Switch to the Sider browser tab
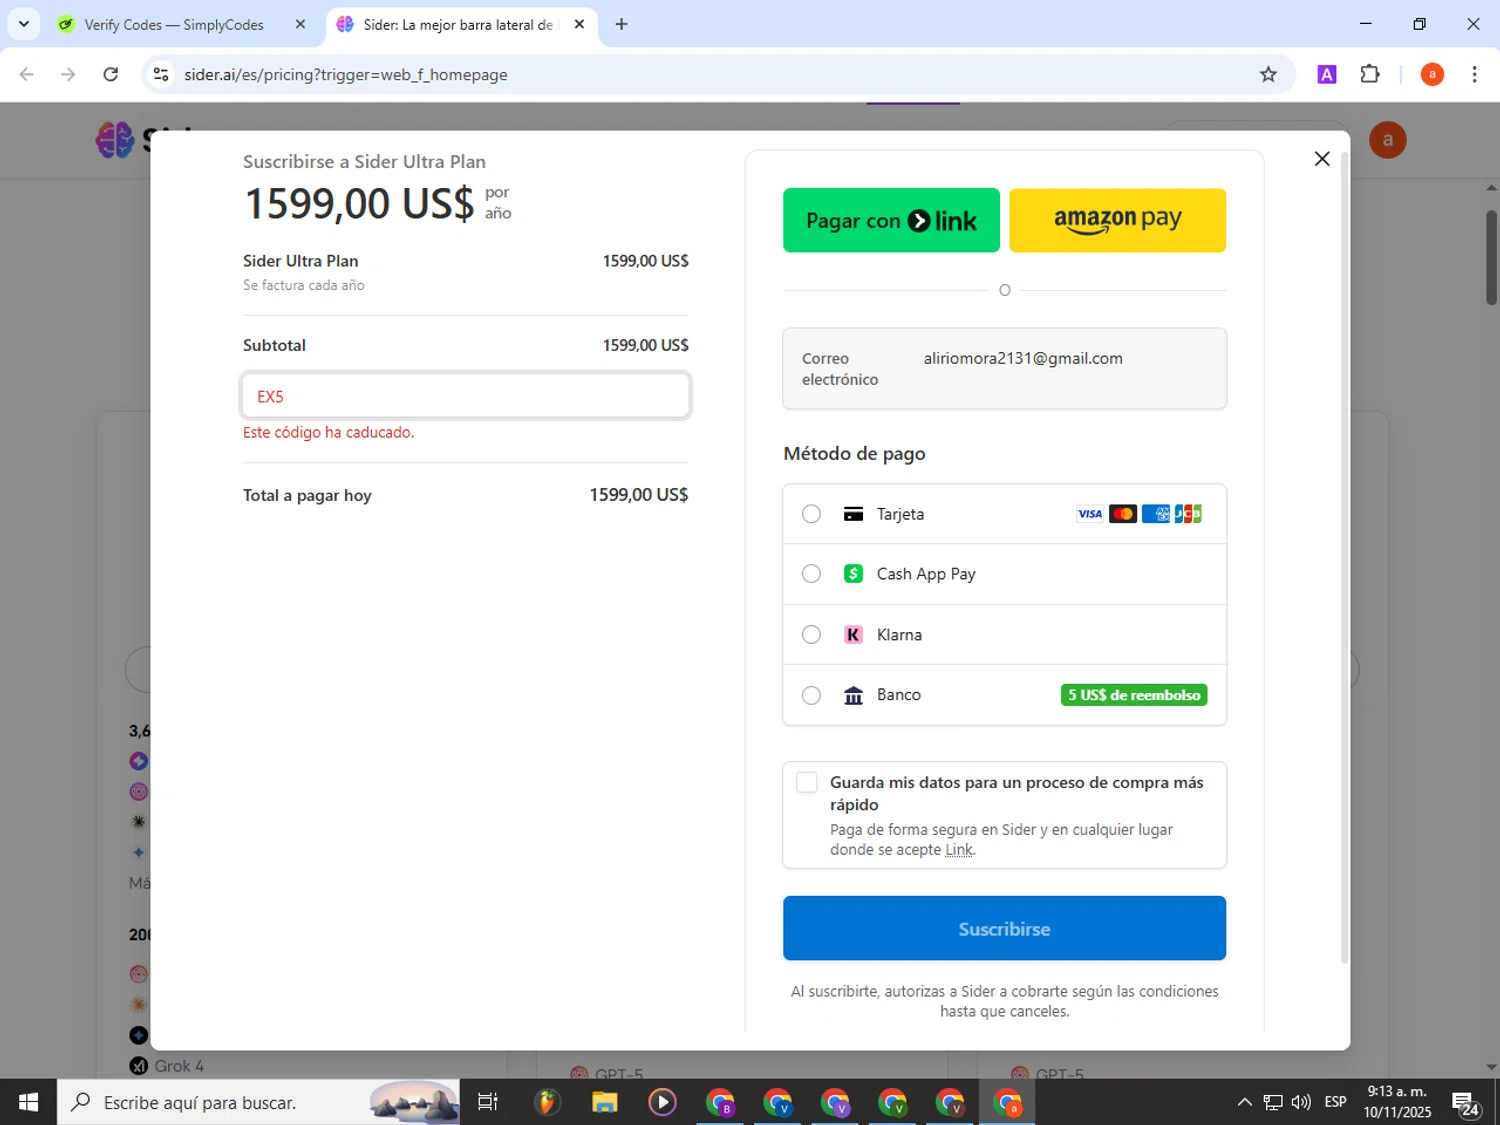Image resolution: width=1500 pixels, height=1125 pixels. pyautogui.click(x=459, y=25)
